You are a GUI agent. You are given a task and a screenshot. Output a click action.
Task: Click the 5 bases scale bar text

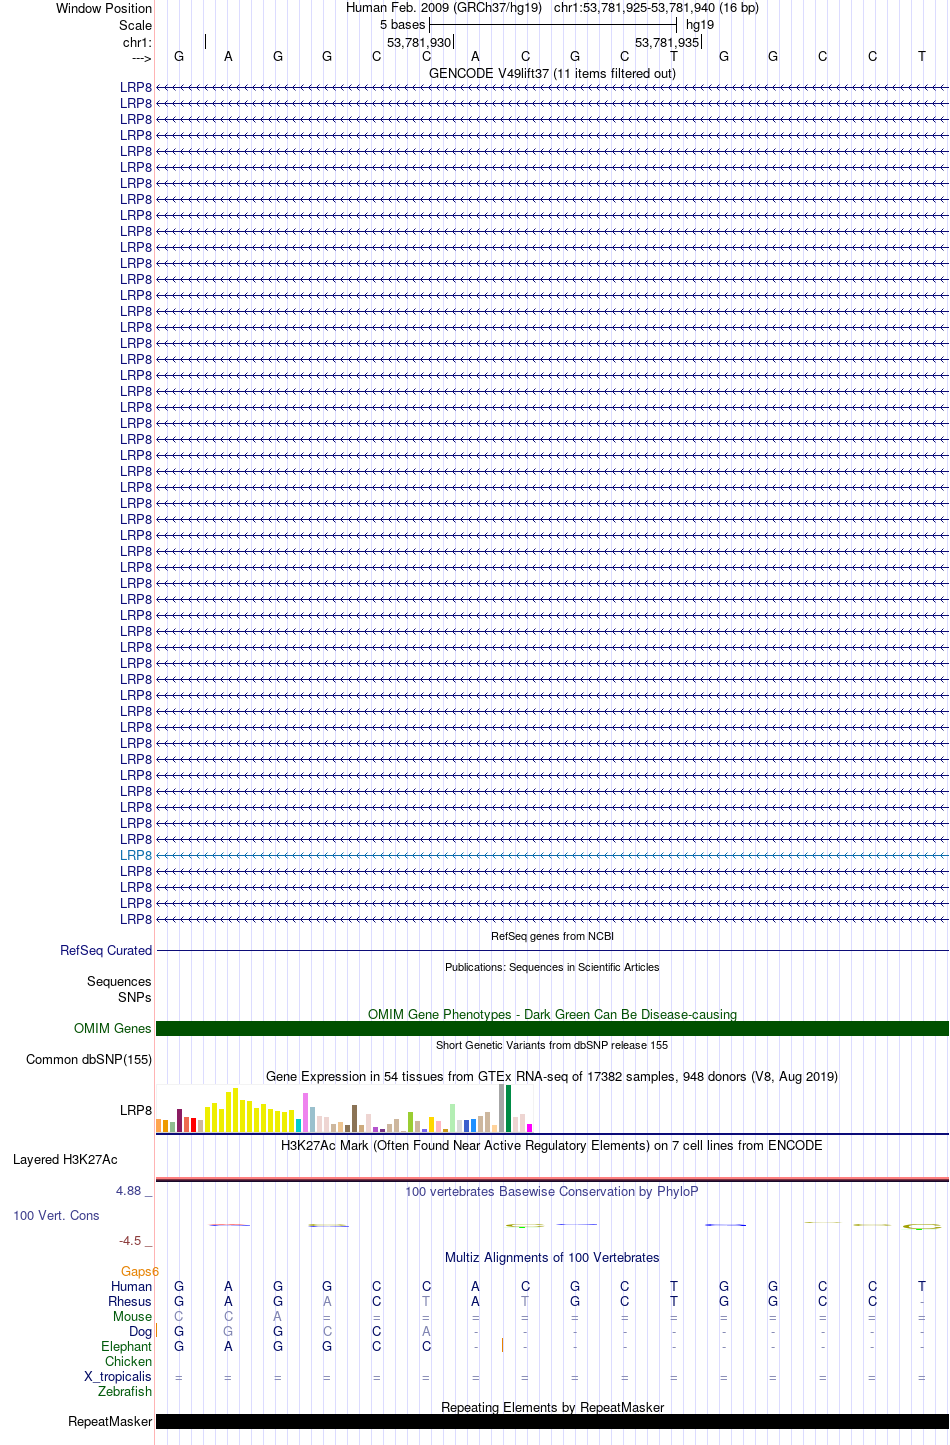[402, 24]
